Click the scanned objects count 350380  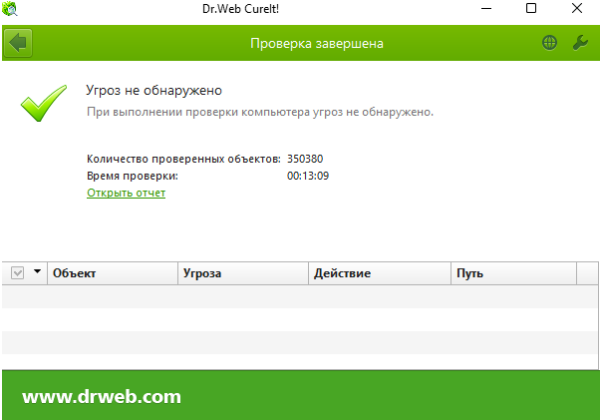click(x=305, y=159)
